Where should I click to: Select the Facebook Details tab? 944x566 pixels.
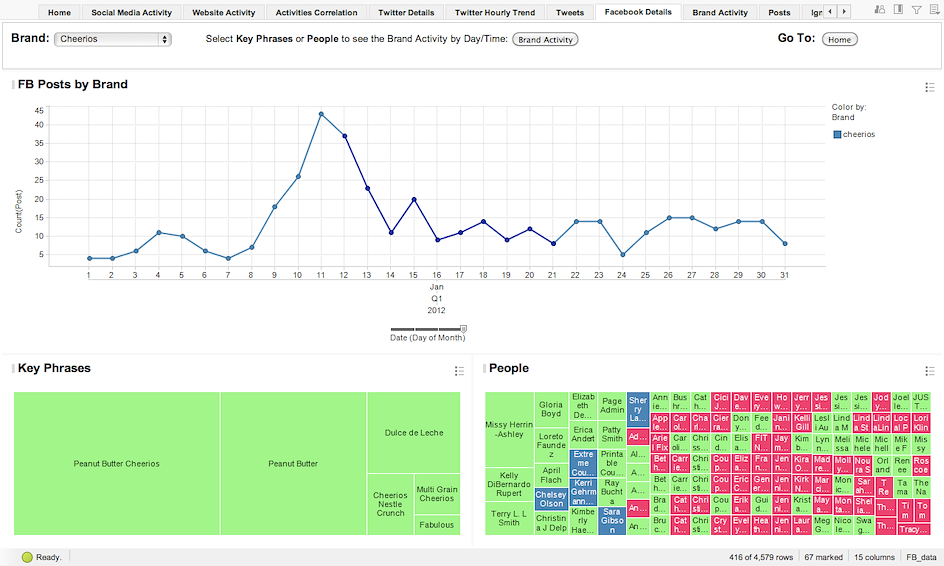tap(638, 11)
